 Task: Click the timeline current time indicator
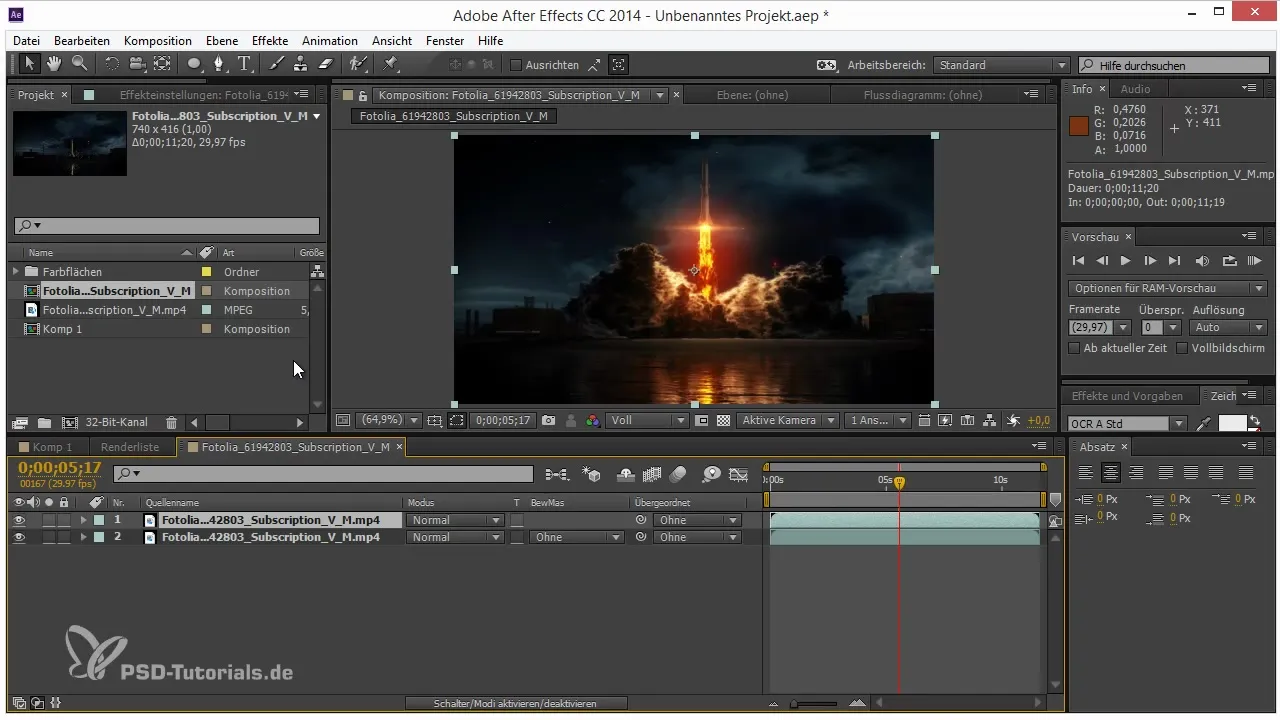point(899,482)
